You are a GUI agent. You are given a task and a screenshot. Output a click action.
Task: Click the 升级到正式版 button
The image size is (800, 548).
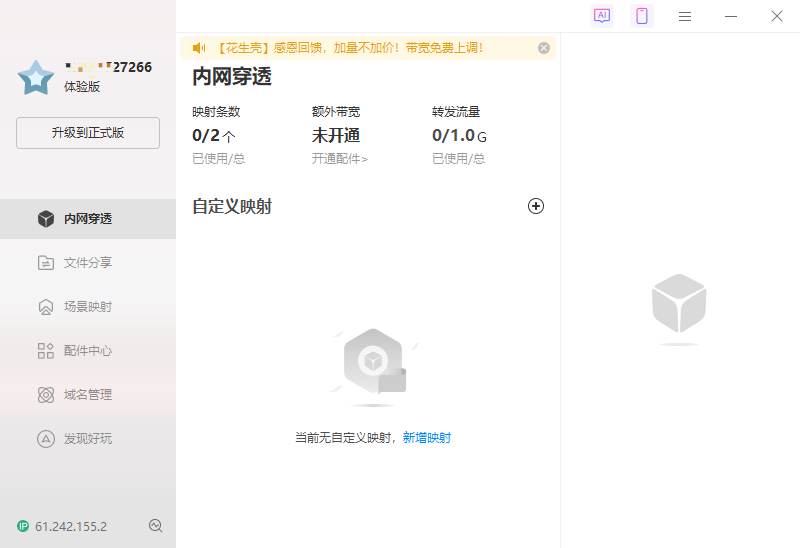88,133
